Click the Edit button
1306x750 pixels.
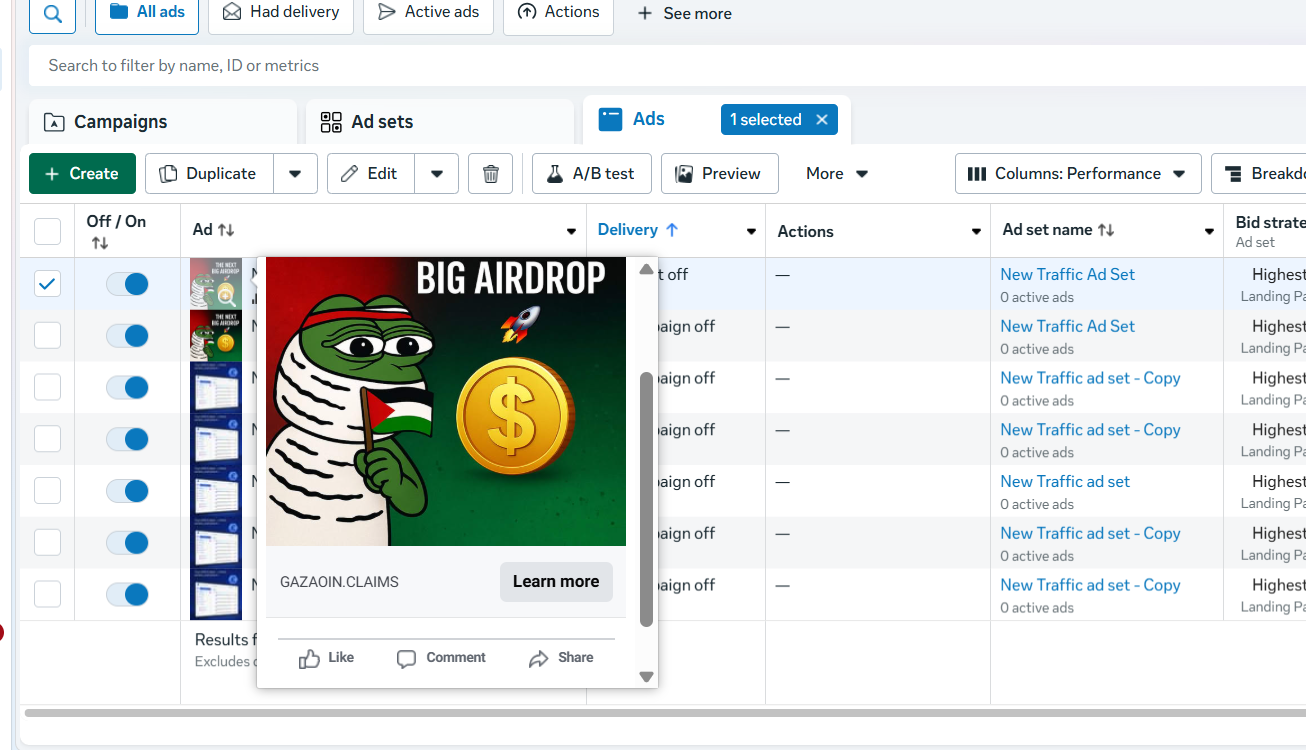pyautogui.click(x=370, y=174)
